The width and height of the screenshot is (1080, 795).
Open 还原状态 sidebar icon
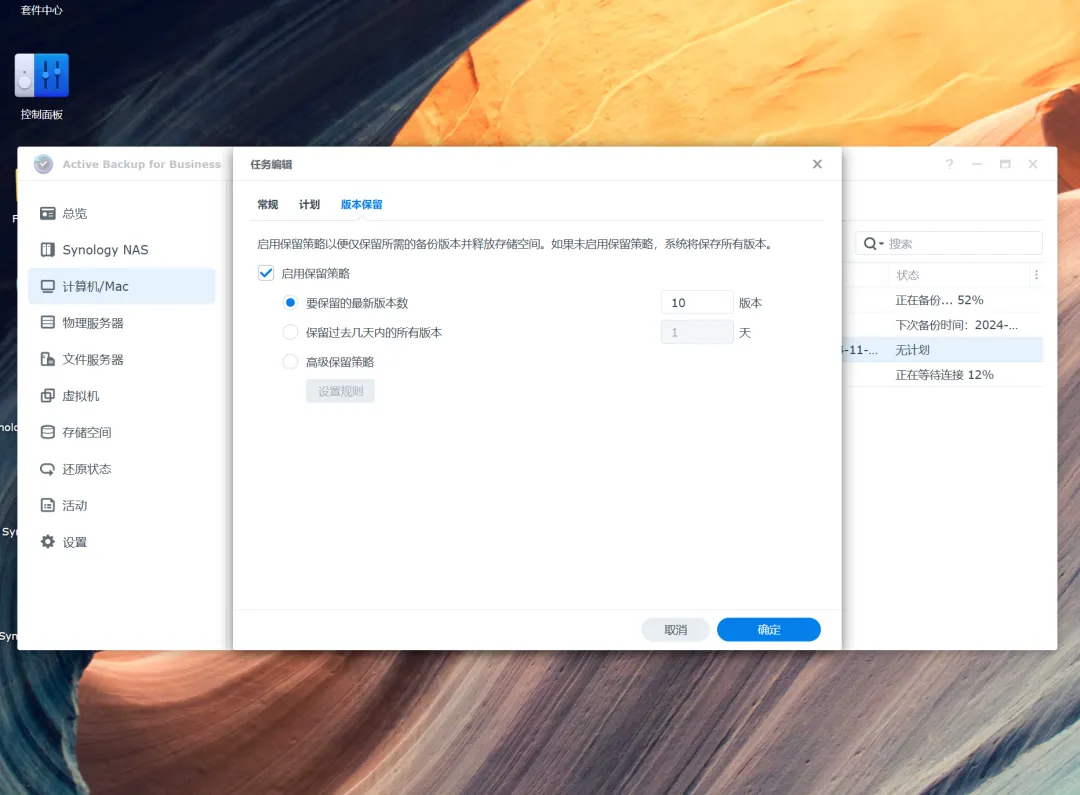48,468
